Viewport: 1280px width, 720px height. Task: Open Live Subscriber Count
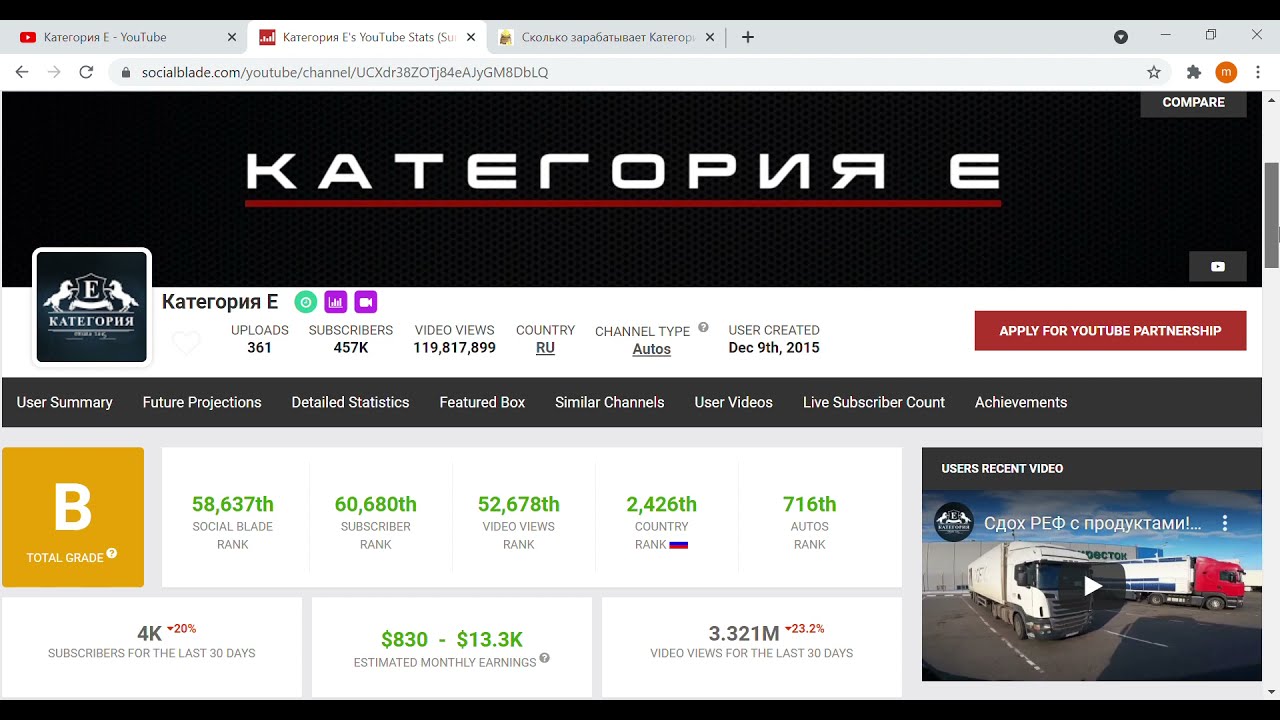click(874, 402)
